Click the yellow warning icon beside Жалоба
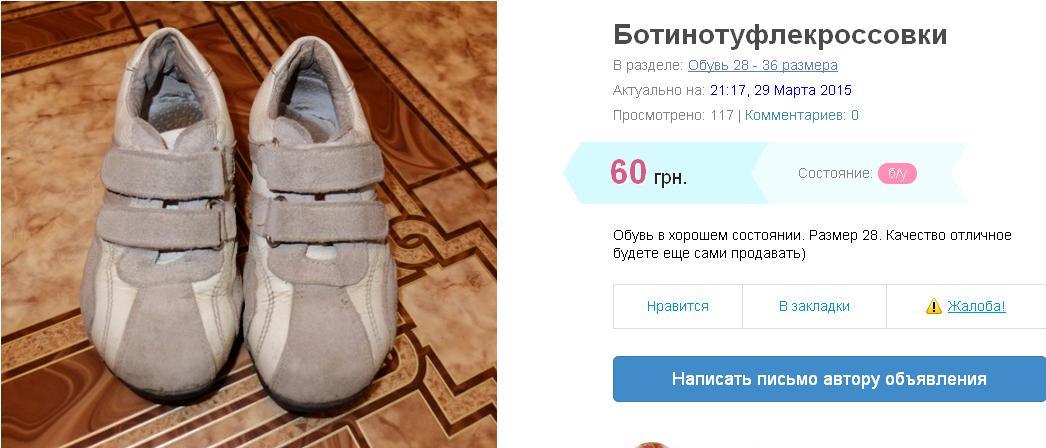 [x=933, y=306]
